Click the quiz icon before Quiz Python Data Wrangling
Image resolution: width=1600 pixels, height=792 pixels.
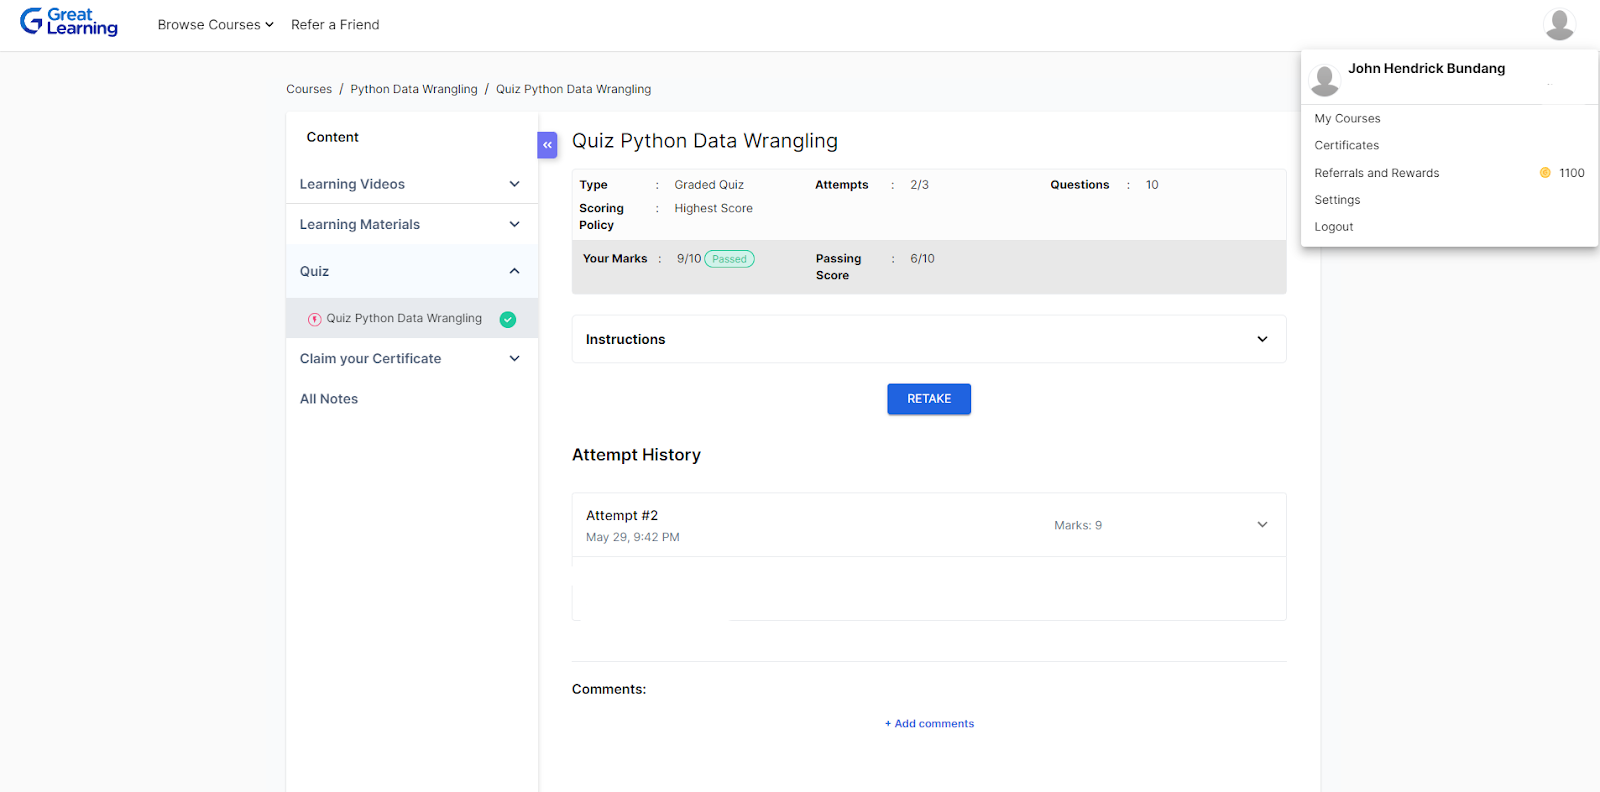point(314,319)
